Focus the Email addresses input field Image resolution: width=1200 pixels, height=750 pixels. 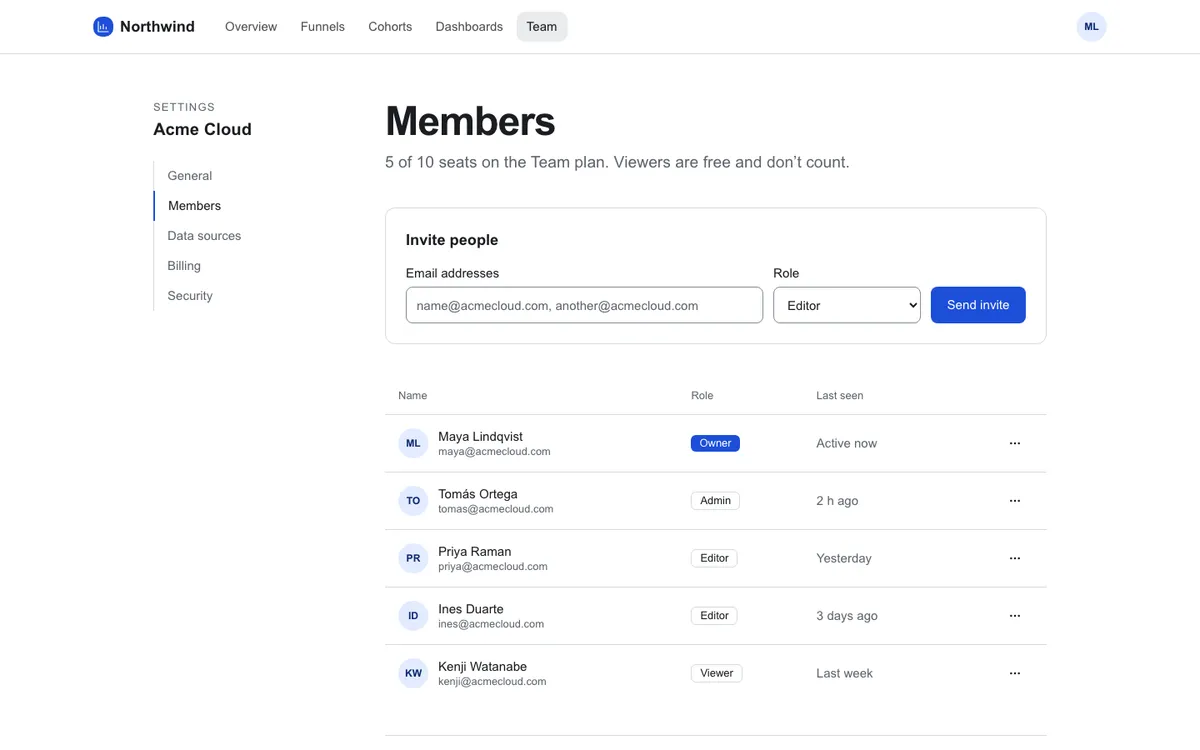(584, 305)
